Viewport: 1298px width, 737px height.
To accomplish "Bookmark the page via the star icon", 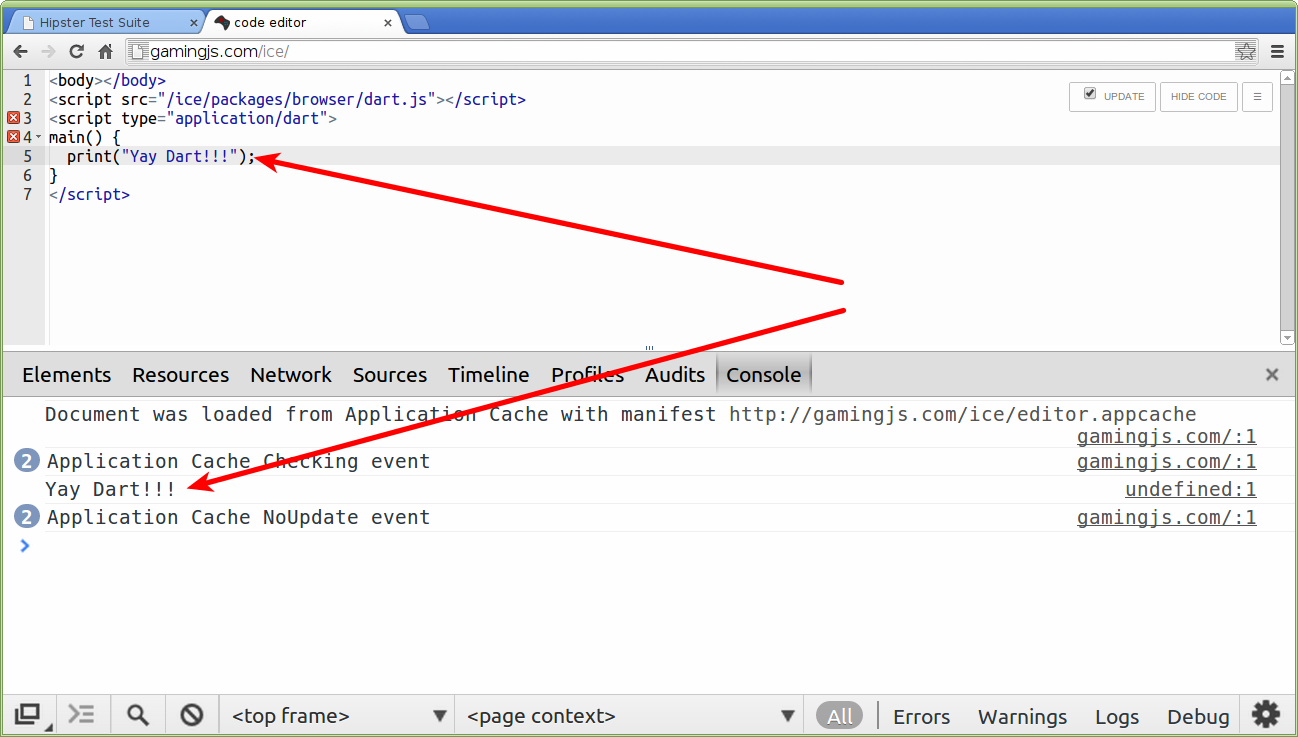I will click(x=1246, y=49).
